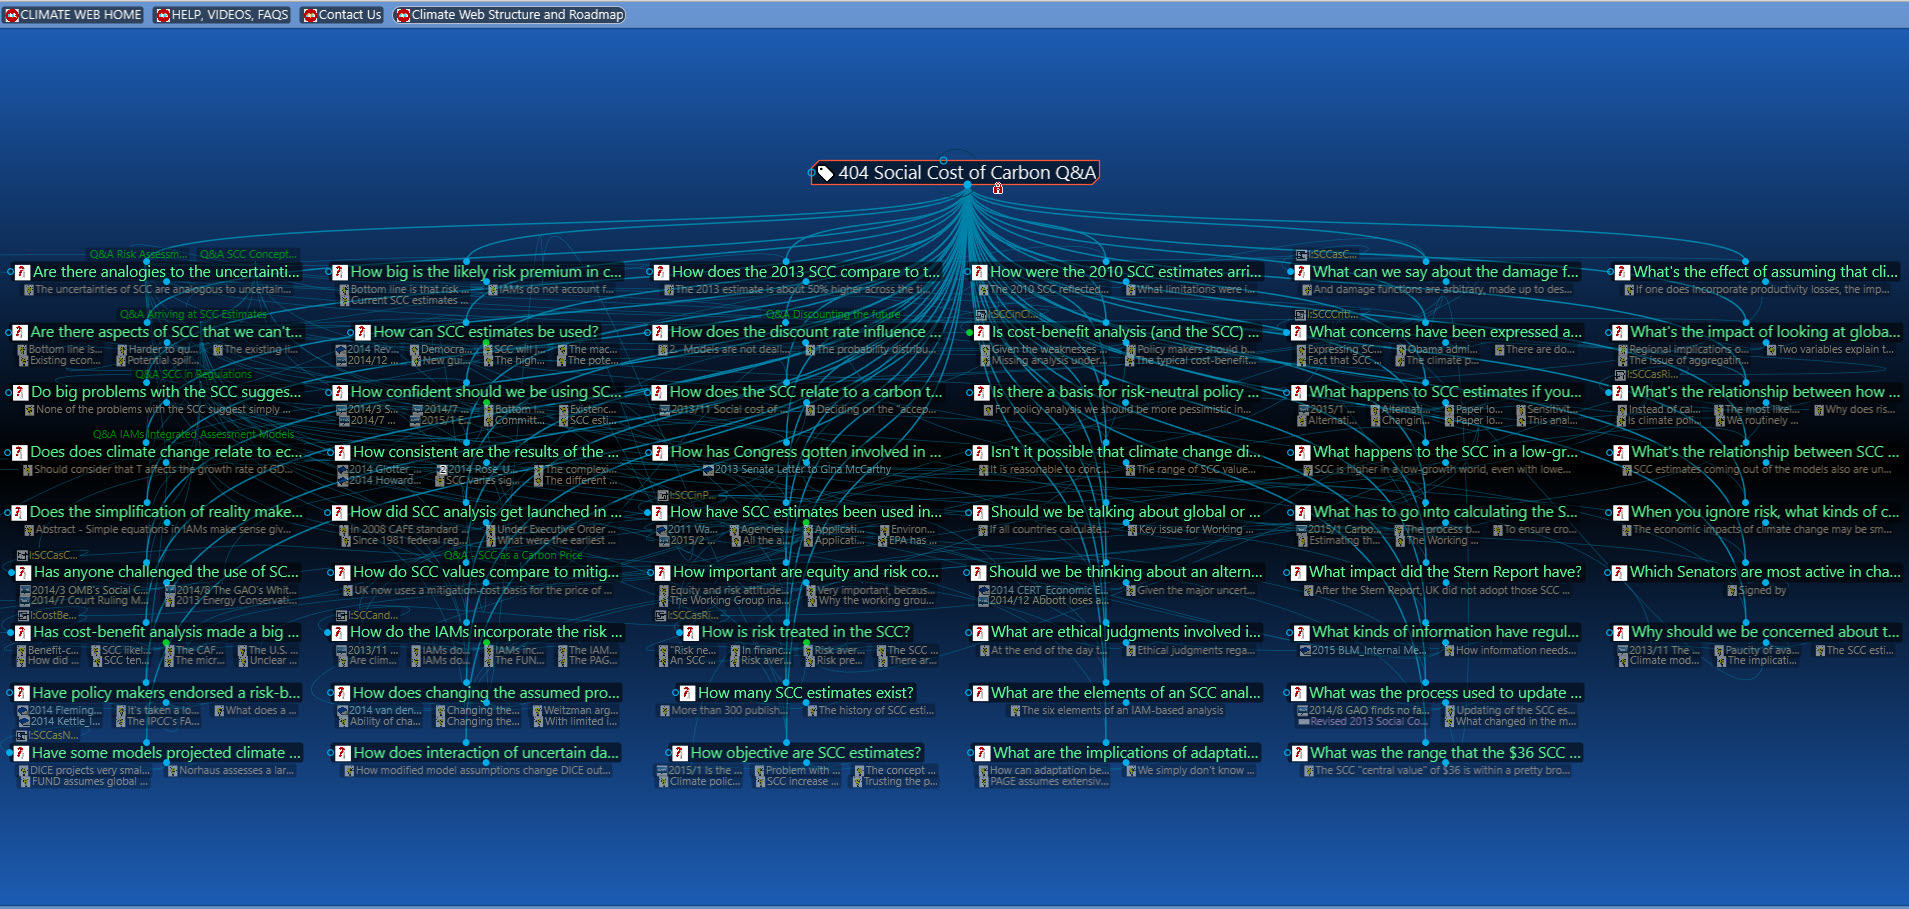Go to 'Climate Web Structure and Roadmap' pin
This screenshot has width=1909, height=909.
(510, 15)
